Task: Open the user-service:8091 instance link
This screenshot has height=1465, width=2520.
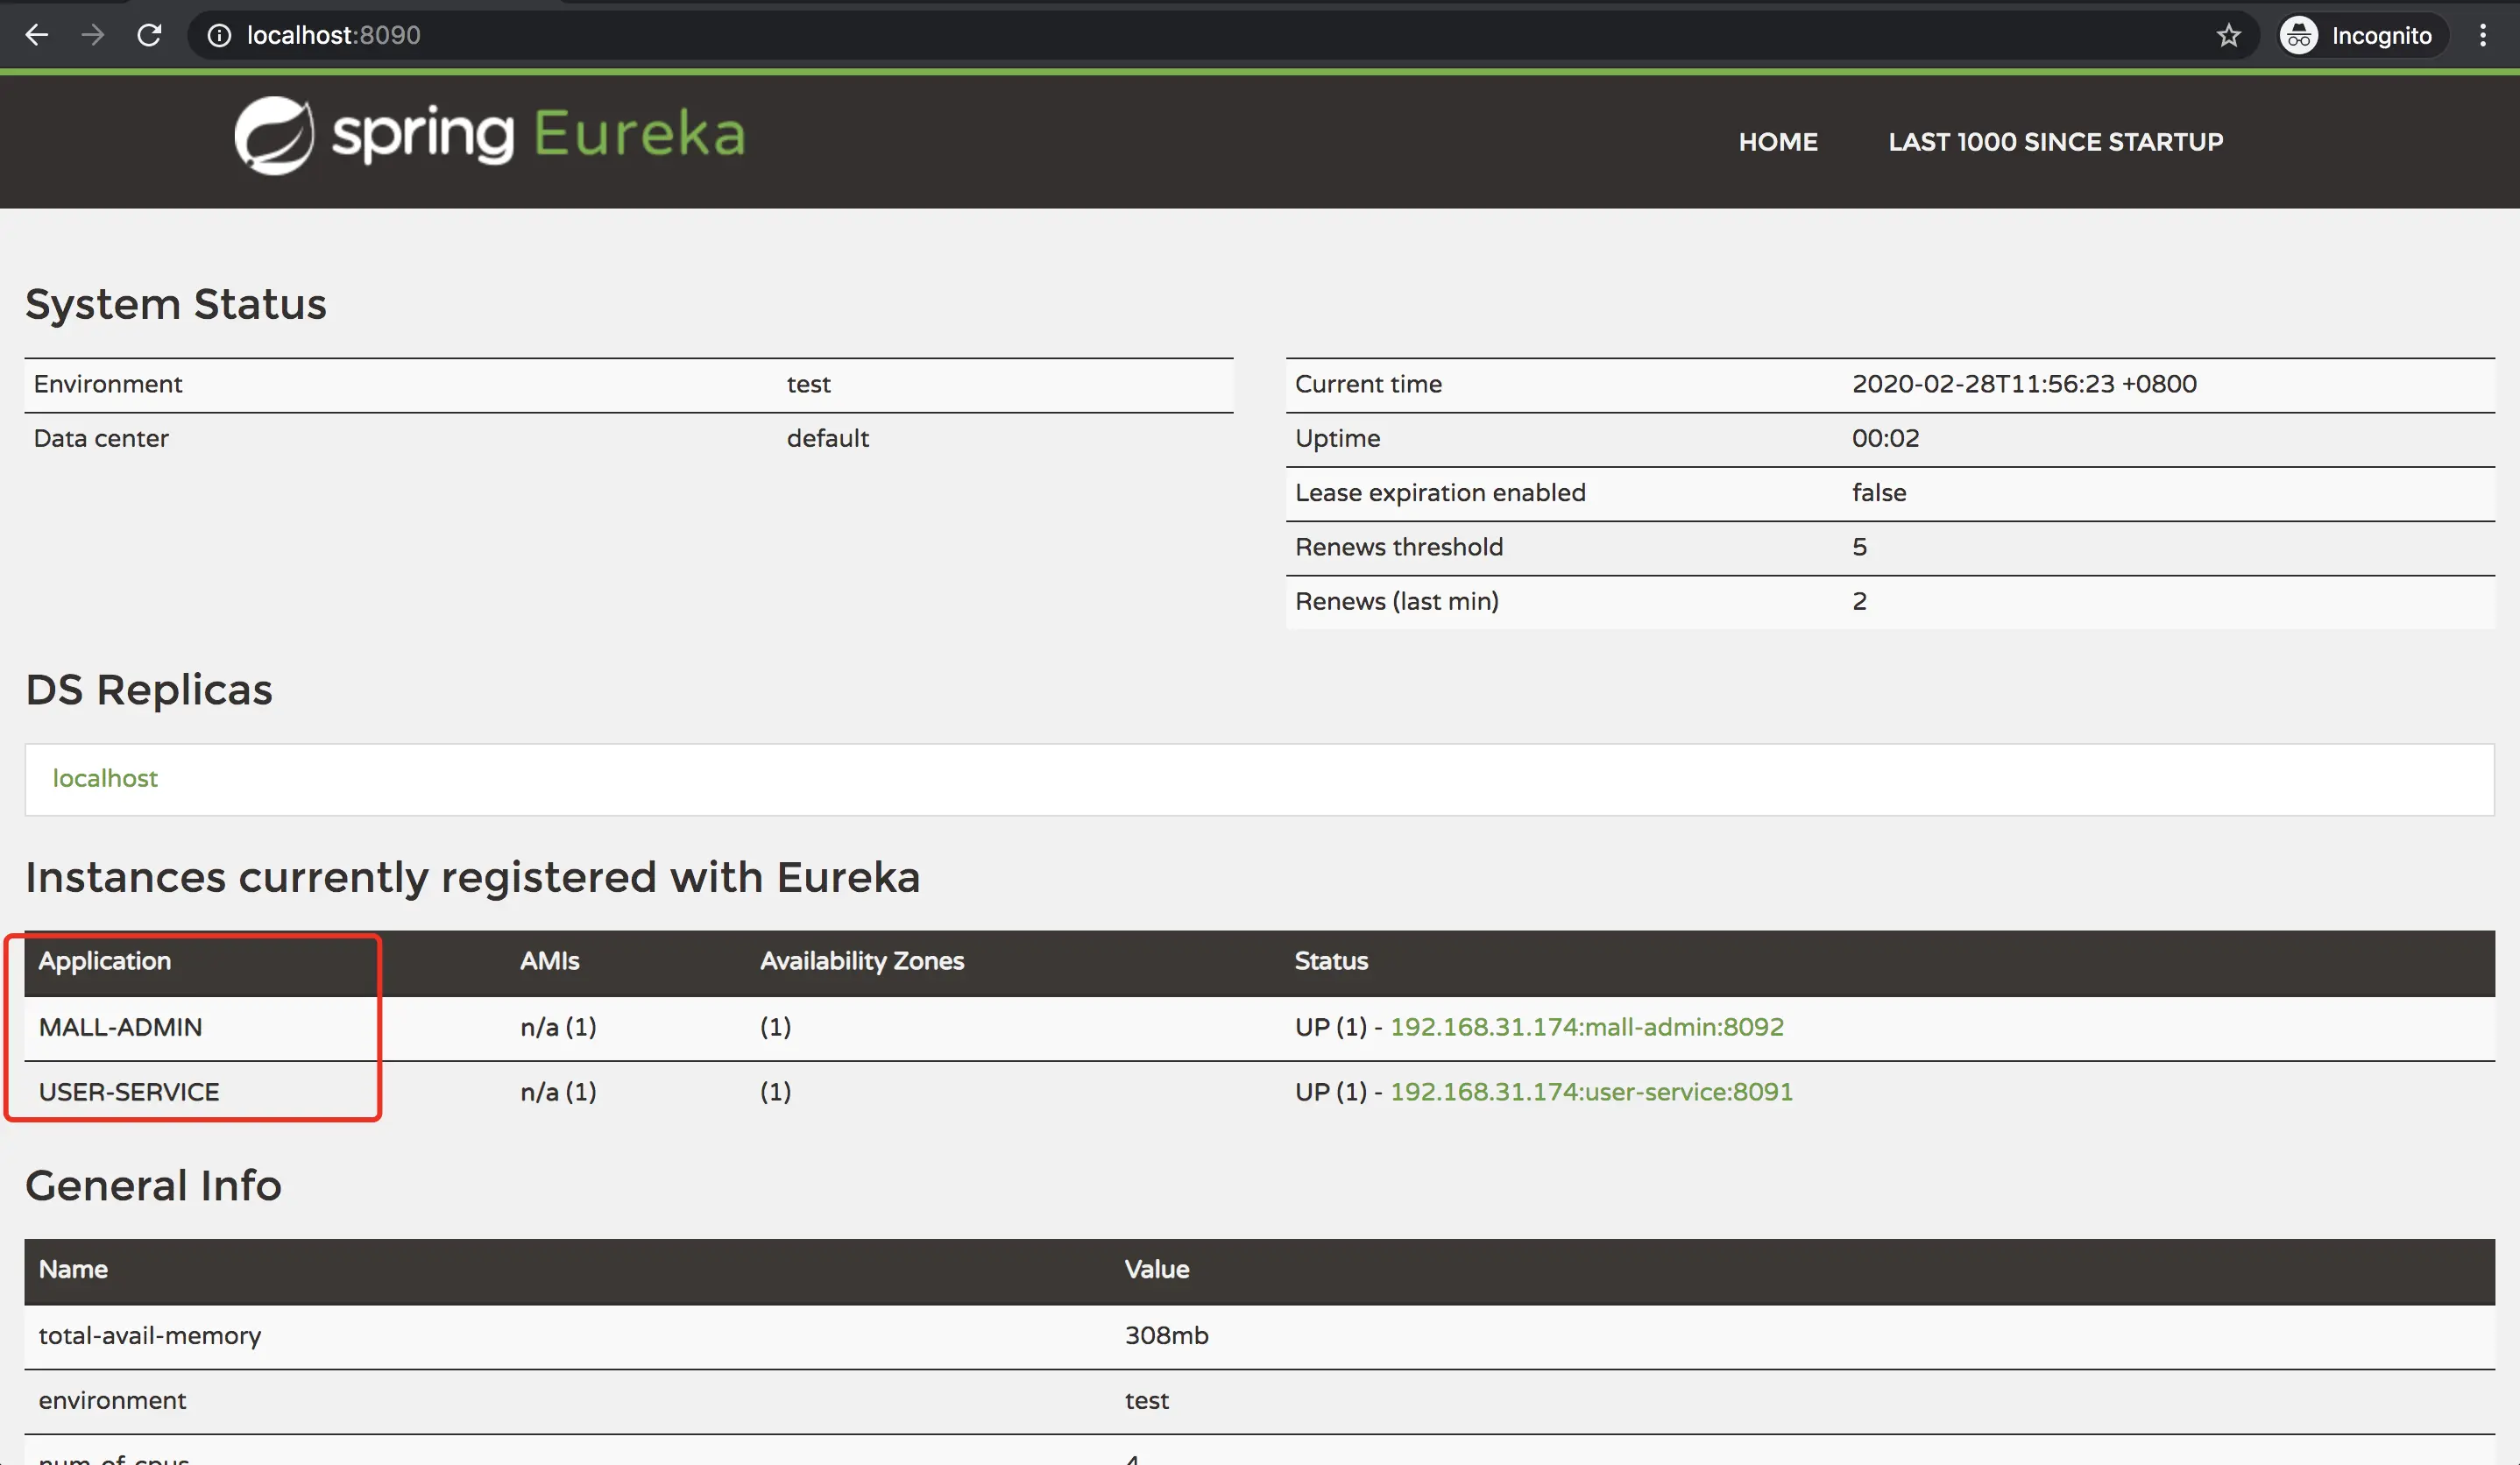Action: 1590,1092
